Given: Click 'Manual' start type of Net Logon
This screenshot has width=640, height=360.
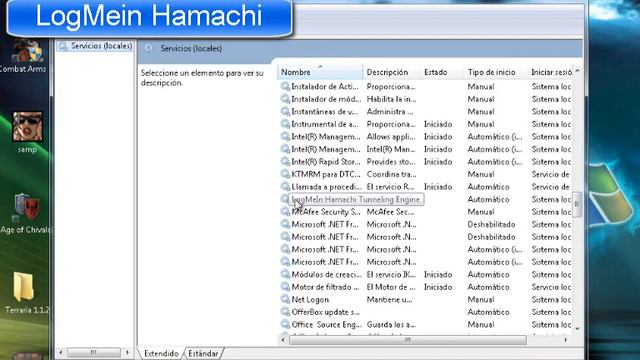Looking at the screenshot, I should (481, 300).
